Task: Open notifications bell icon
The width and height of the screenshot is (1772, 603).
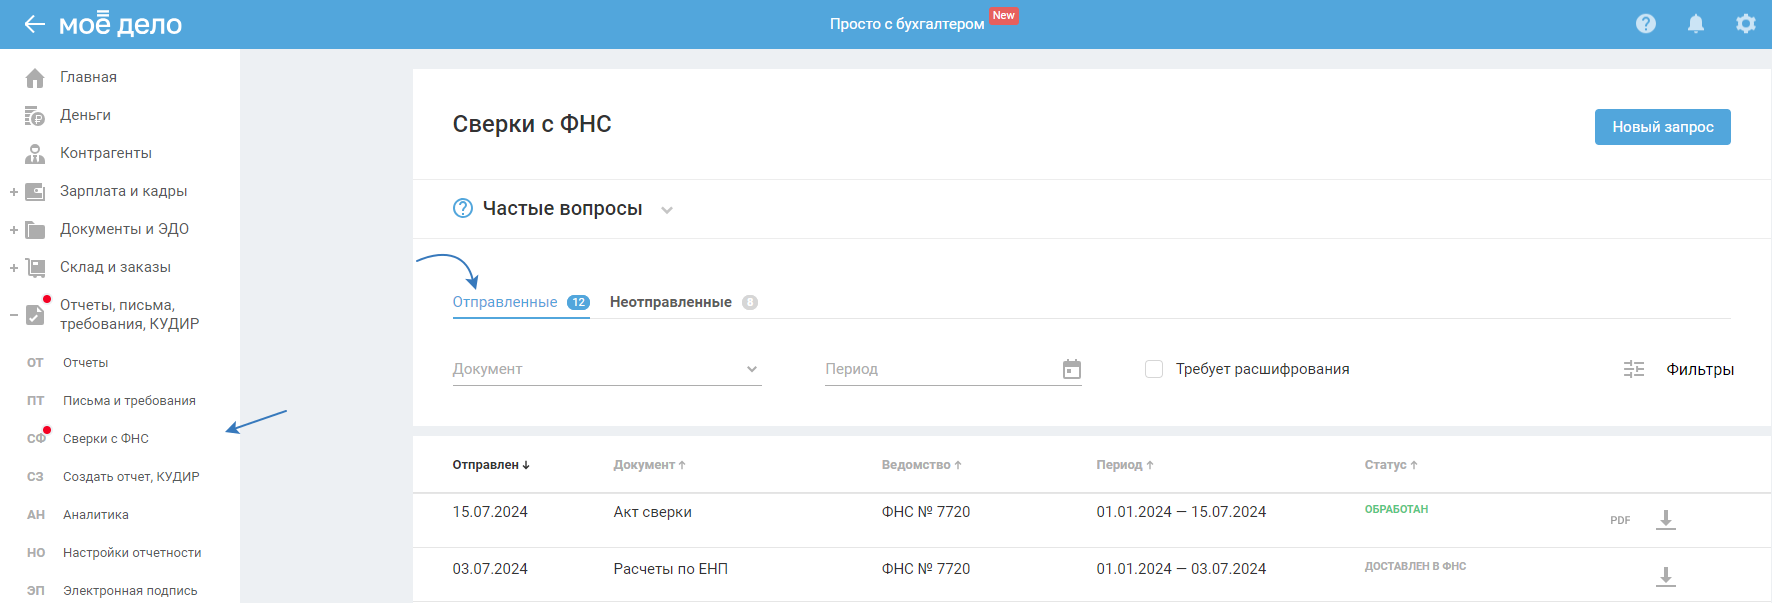Action: pyautogui.click(x=1696, y=24)
